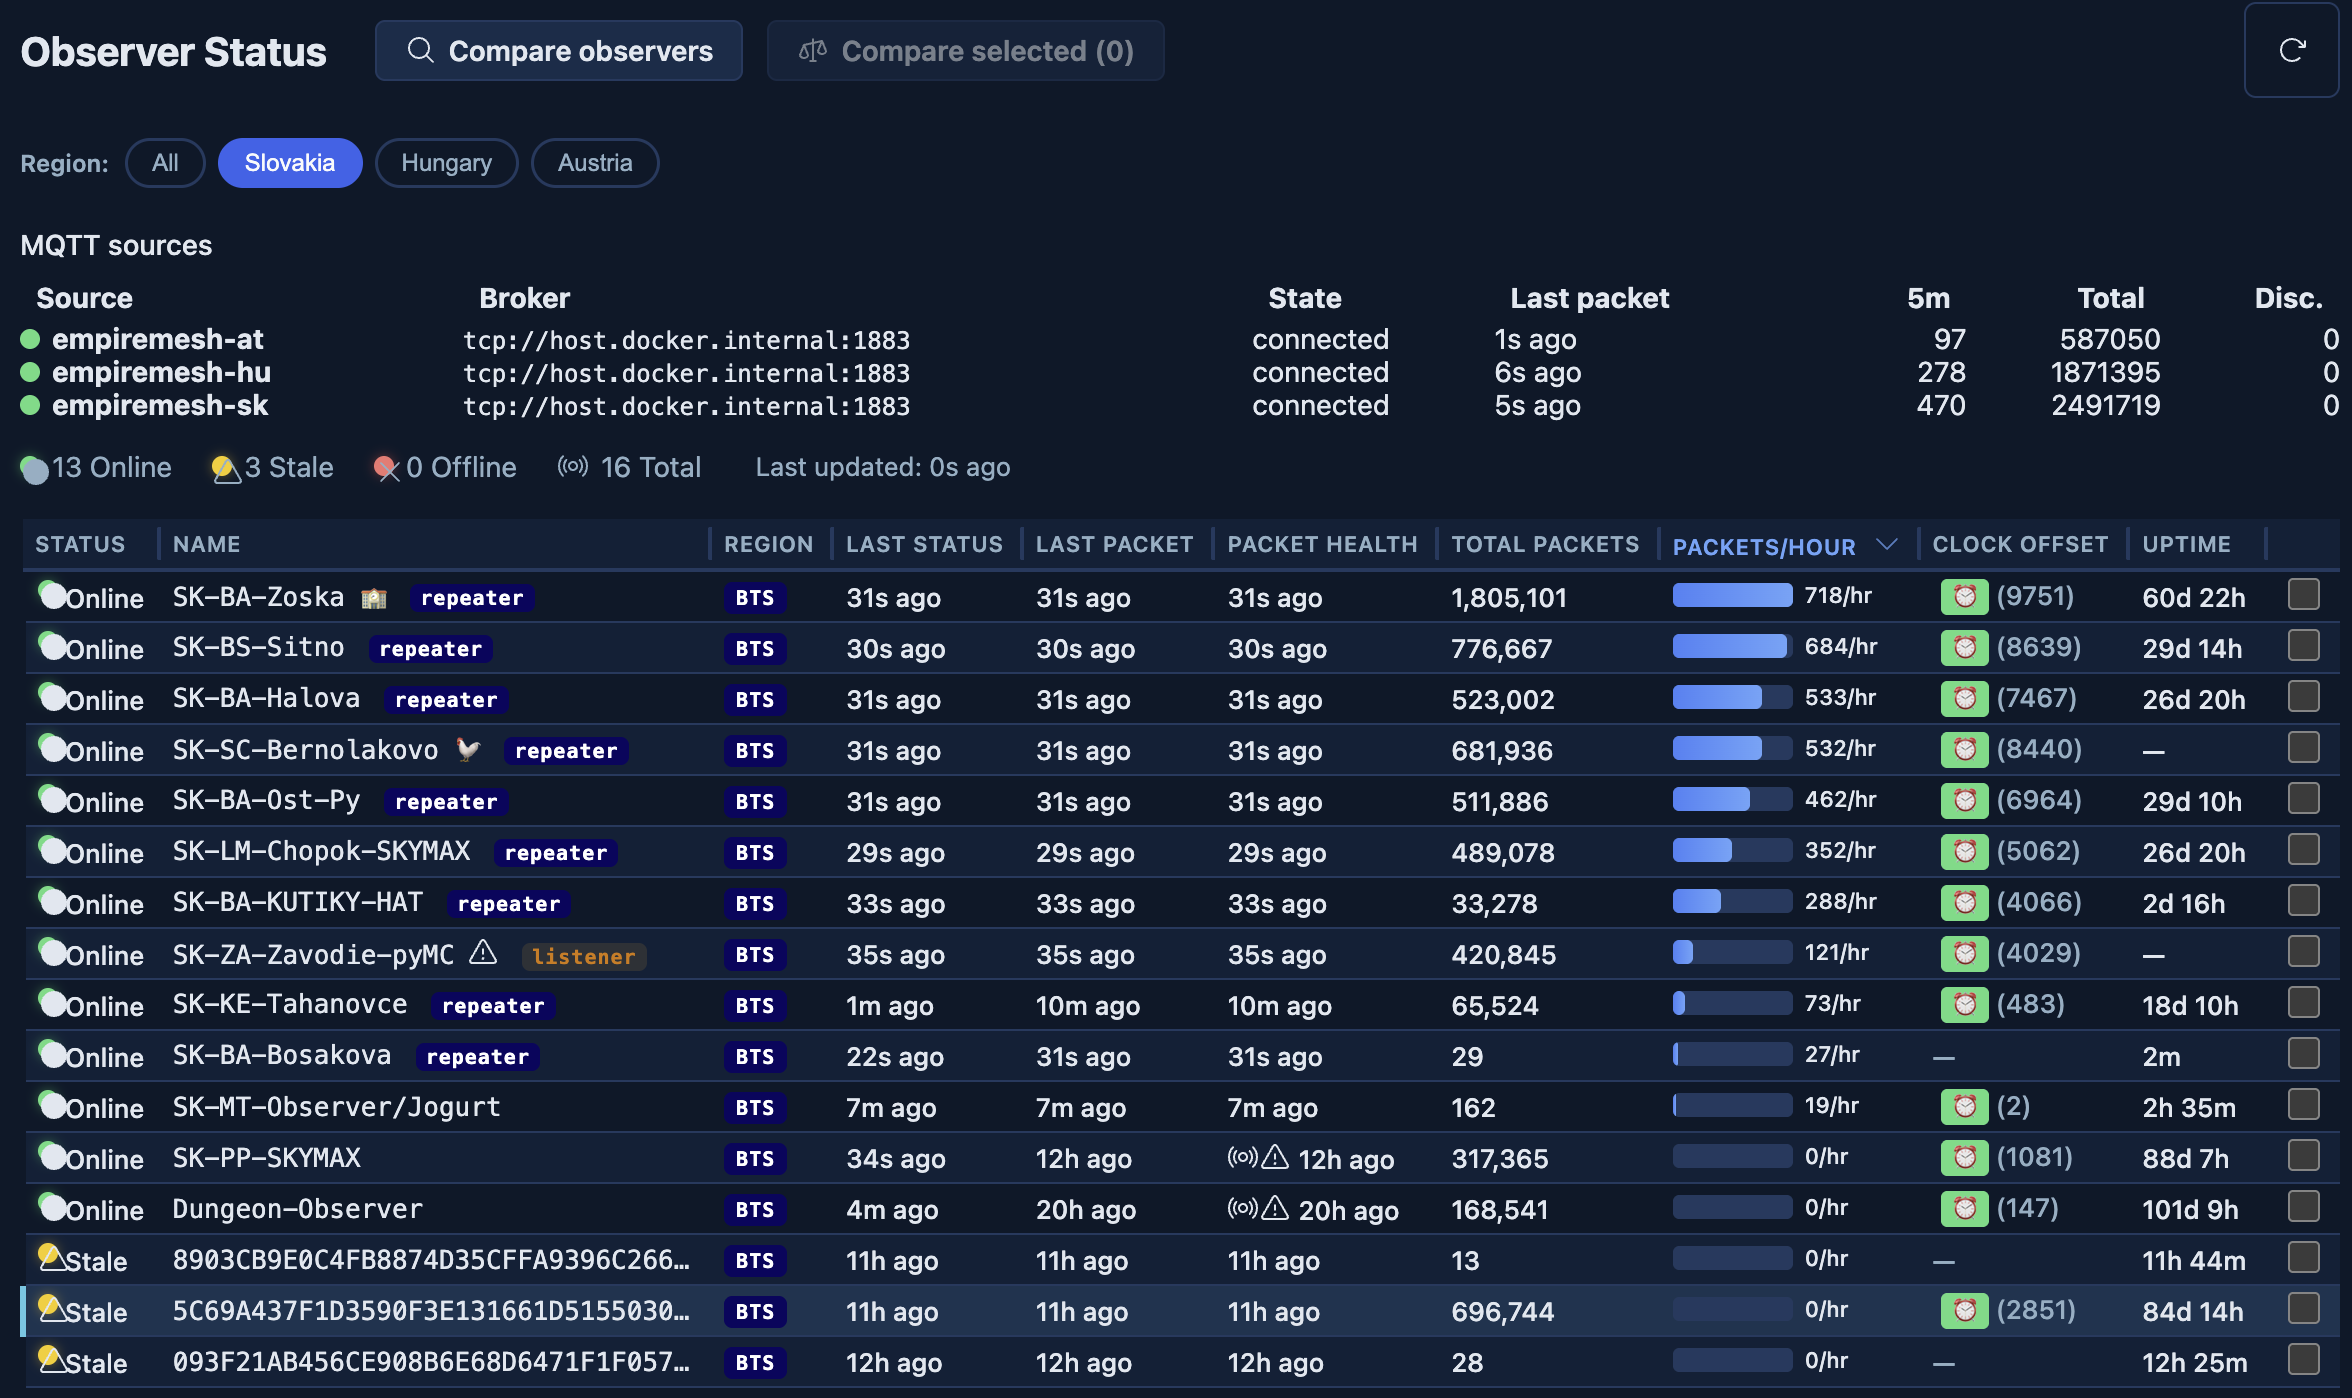Select the Austria region filter
Screen dimensions: 2352x1398
coord(595,163)
